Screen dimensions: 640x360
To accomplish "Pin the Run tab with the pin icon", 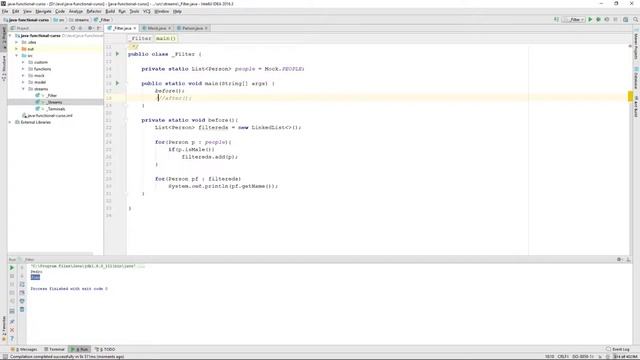I will (x=12, y=322).
